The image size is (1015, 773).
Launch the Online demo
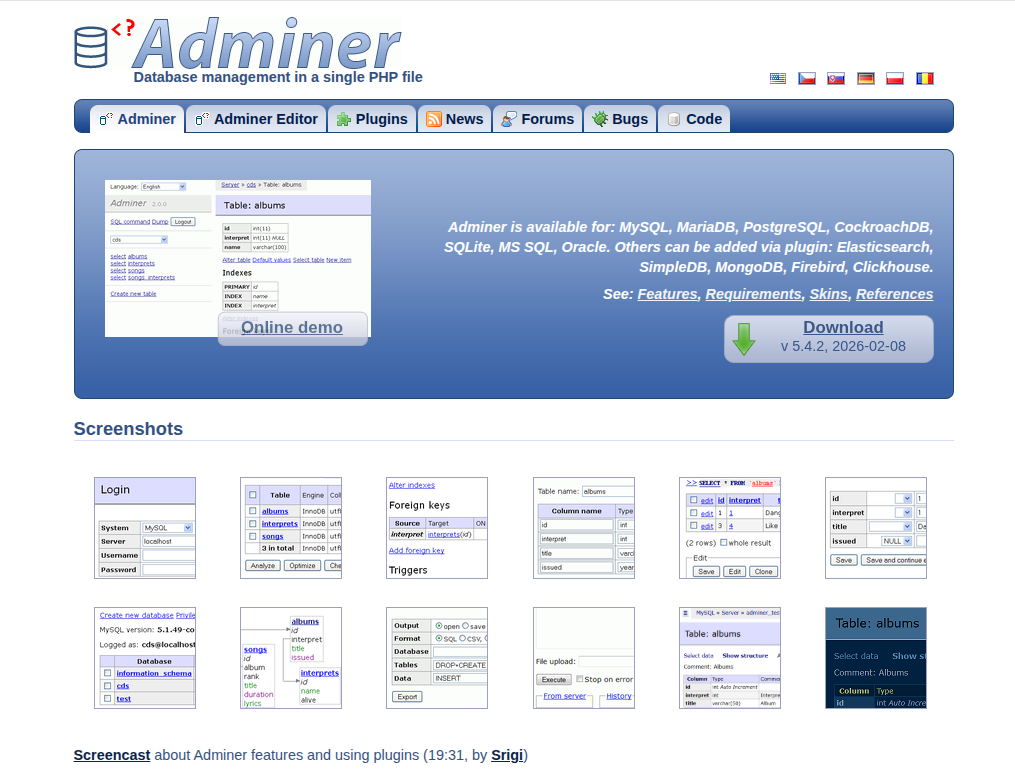292,327
